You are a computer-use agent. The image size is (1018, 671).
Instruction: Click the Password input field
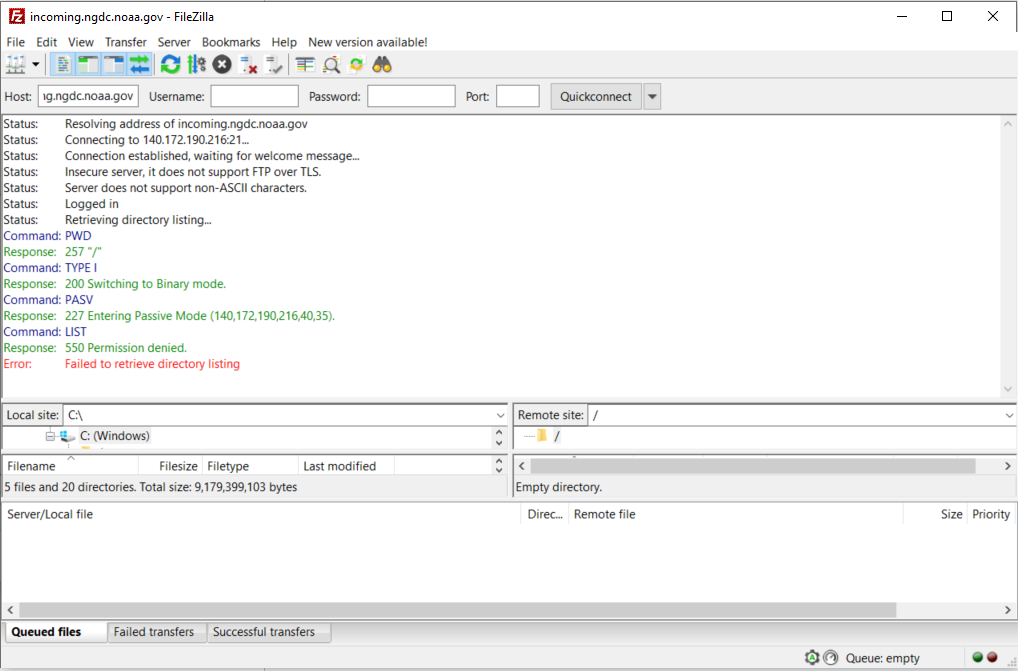(x=411, y=96)
